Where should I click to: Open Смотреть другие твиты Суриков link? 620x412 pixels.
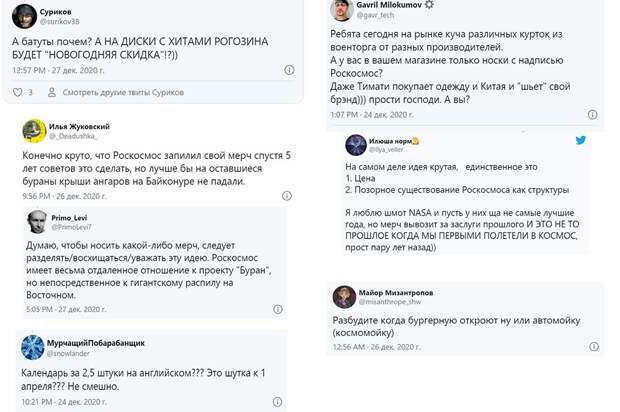coord(123,93)
